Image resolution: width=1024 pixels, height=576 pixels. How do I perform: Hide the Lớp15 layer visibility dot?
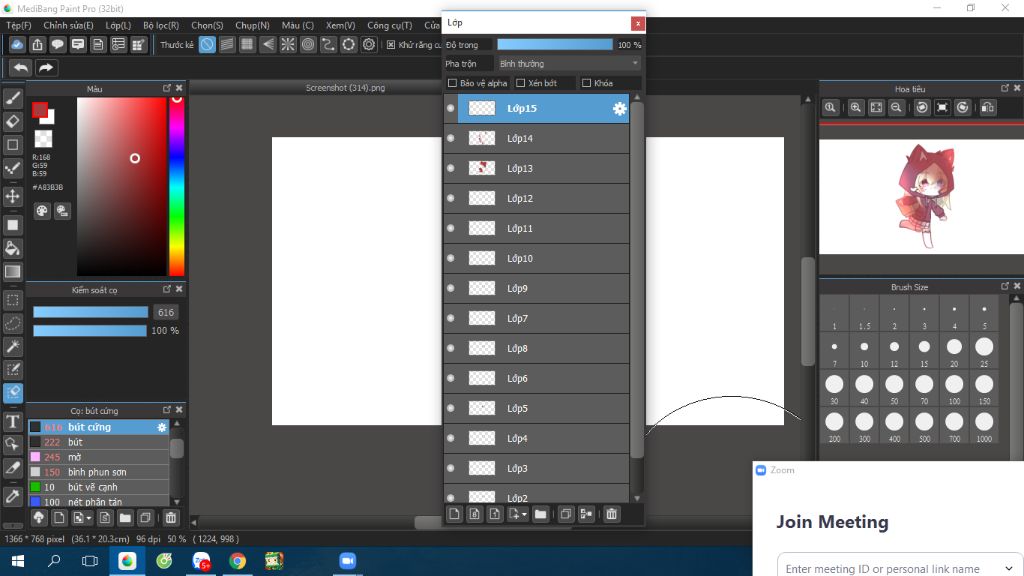pos(451,108)
